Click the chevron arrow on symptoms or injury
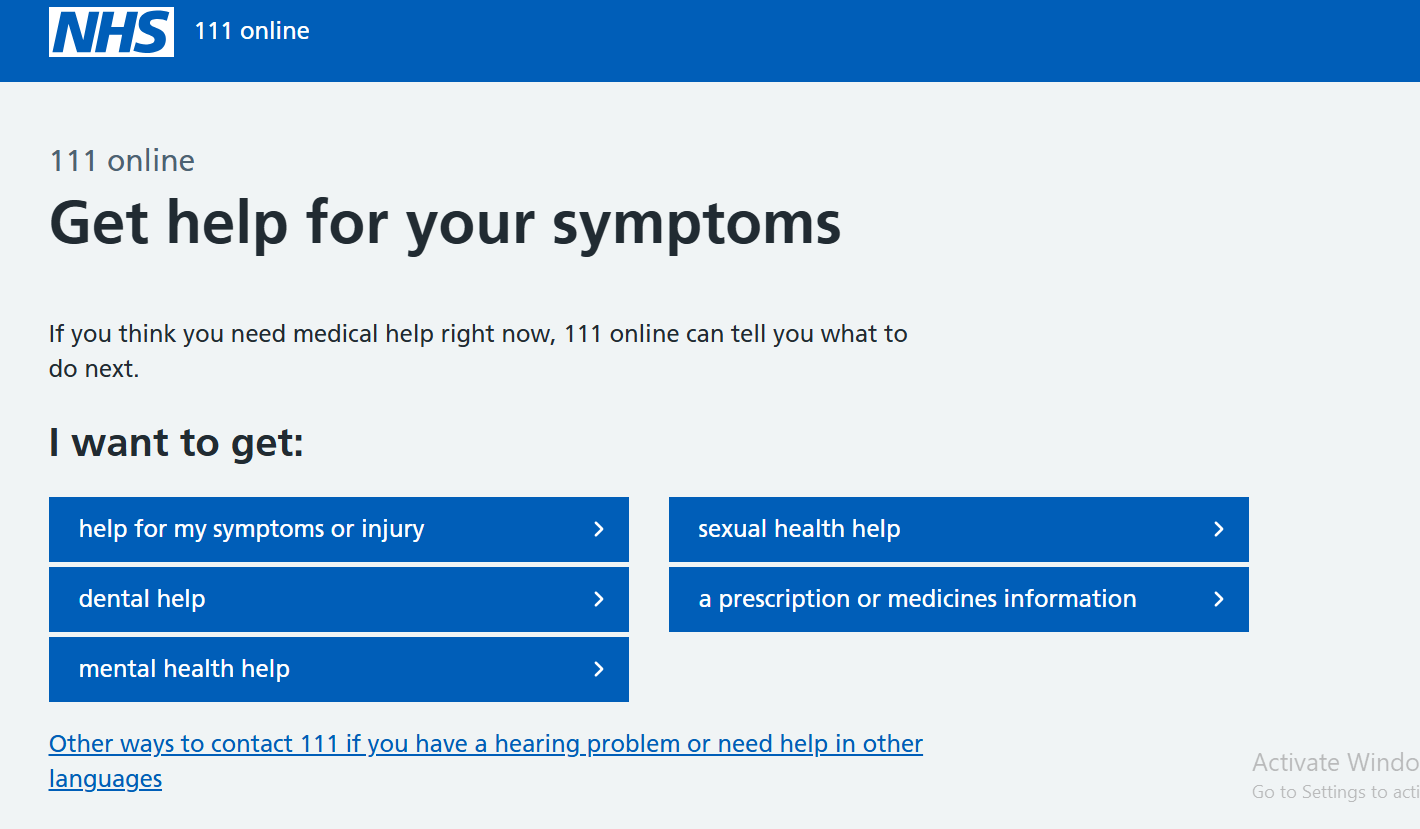1420x829 pixels. click(x=599, y=529)
